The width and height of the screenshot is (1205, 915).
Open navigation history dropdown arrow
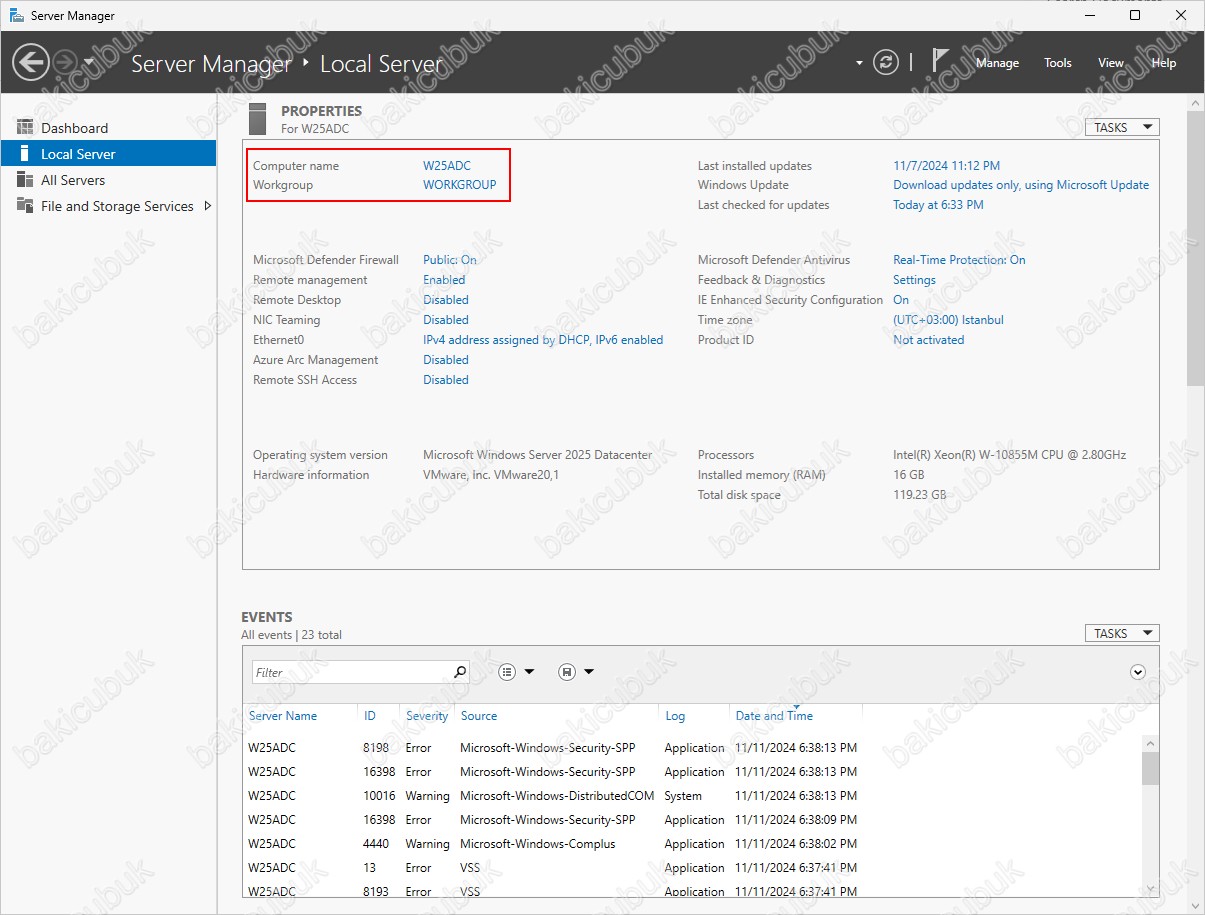coord(89,62)
